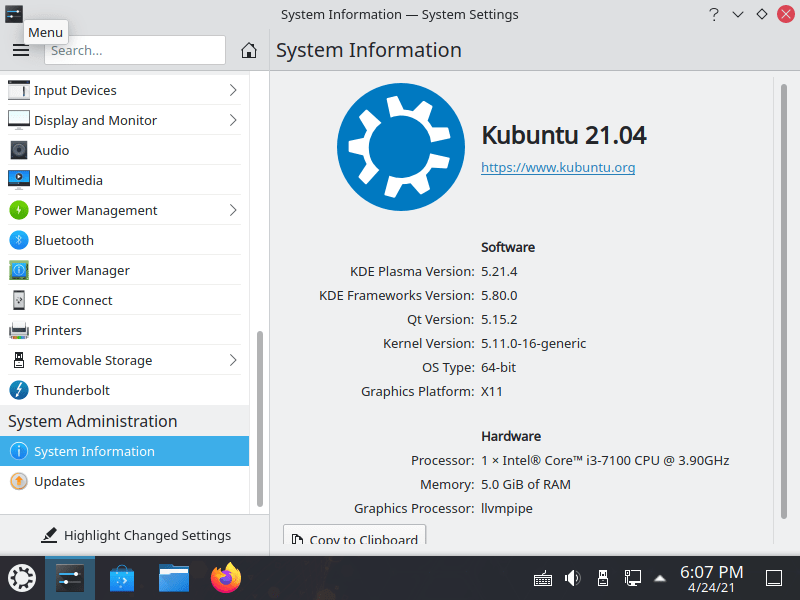Select Bluetooth settings entry
800x600 pixels.
(124, 240)
